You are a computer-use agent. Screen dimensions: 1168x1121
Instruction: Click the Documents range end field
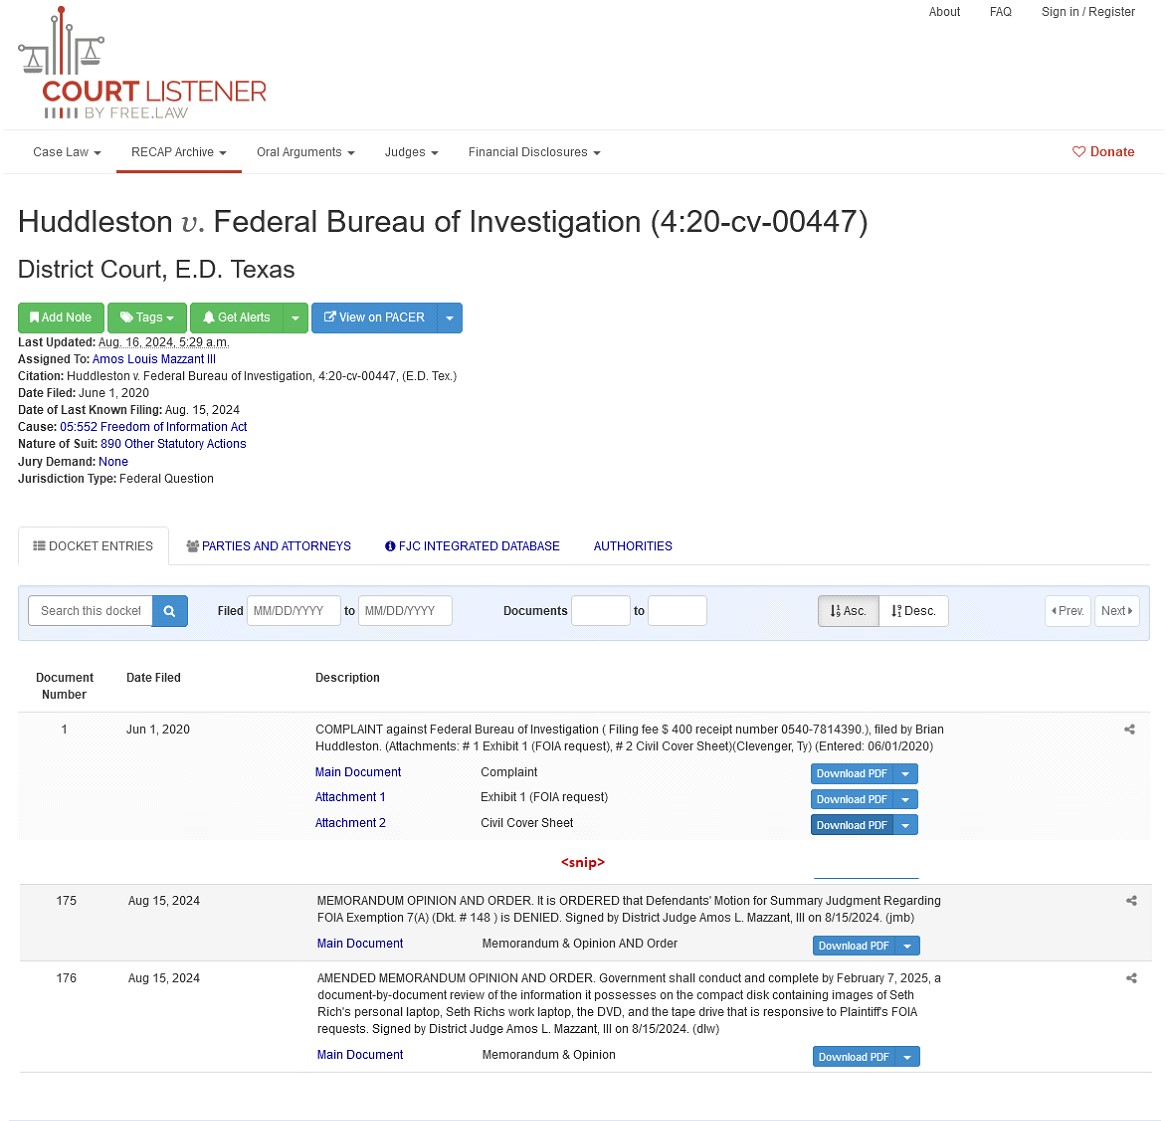click(x=677, y=611)
